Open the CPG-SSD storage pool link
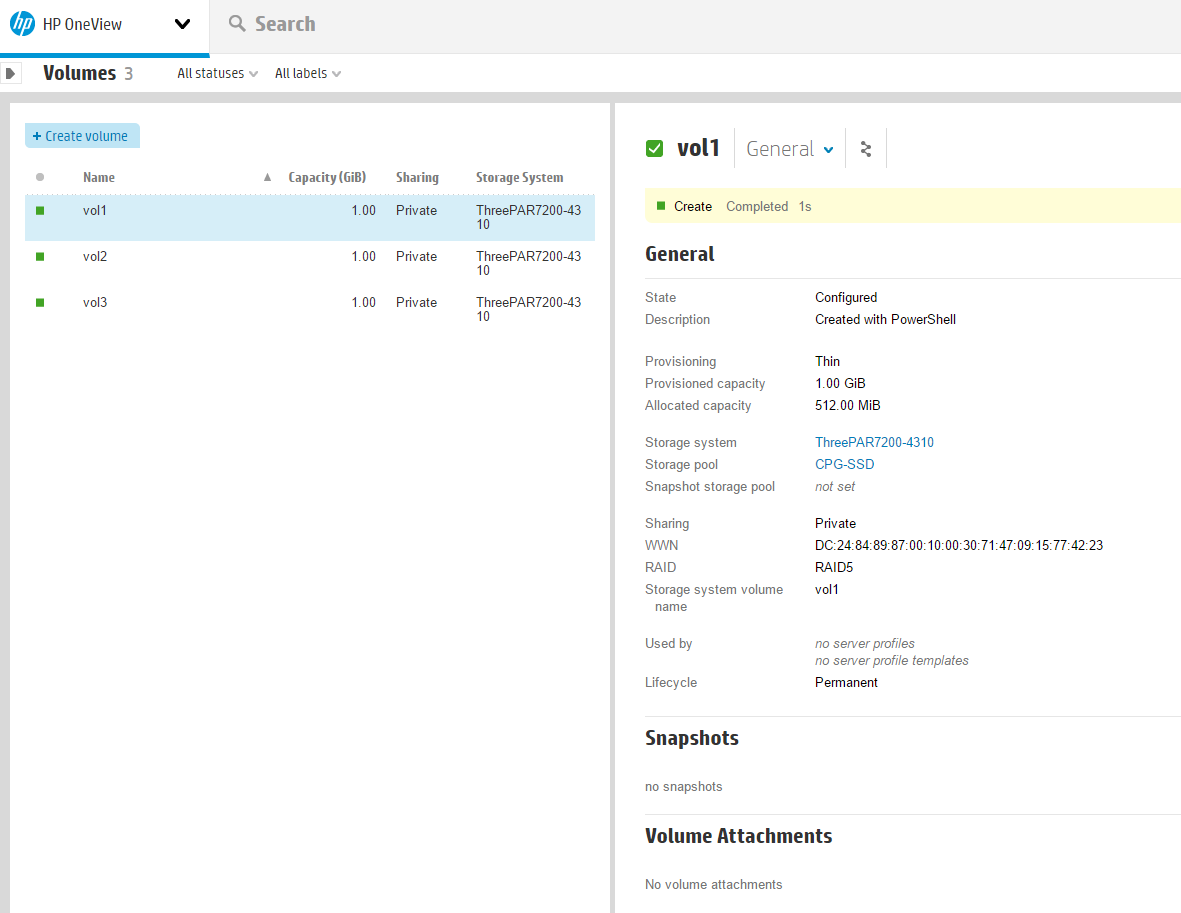This screenshot has height=913, width=1181. point(844,464)
